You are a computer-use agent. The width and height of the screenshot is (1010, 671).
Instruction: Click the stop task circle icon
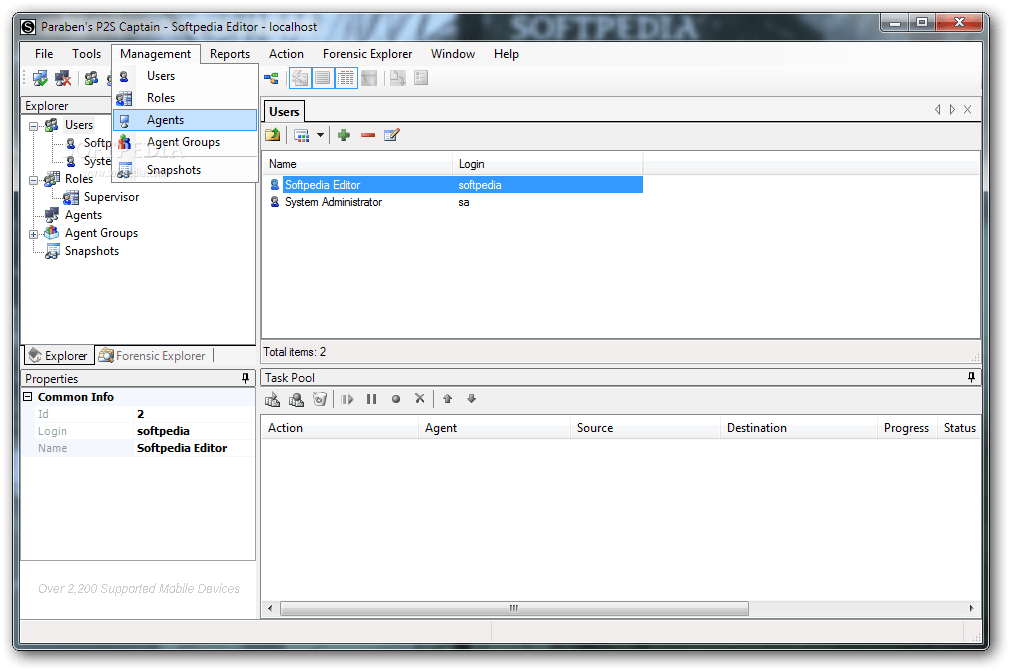396,399
